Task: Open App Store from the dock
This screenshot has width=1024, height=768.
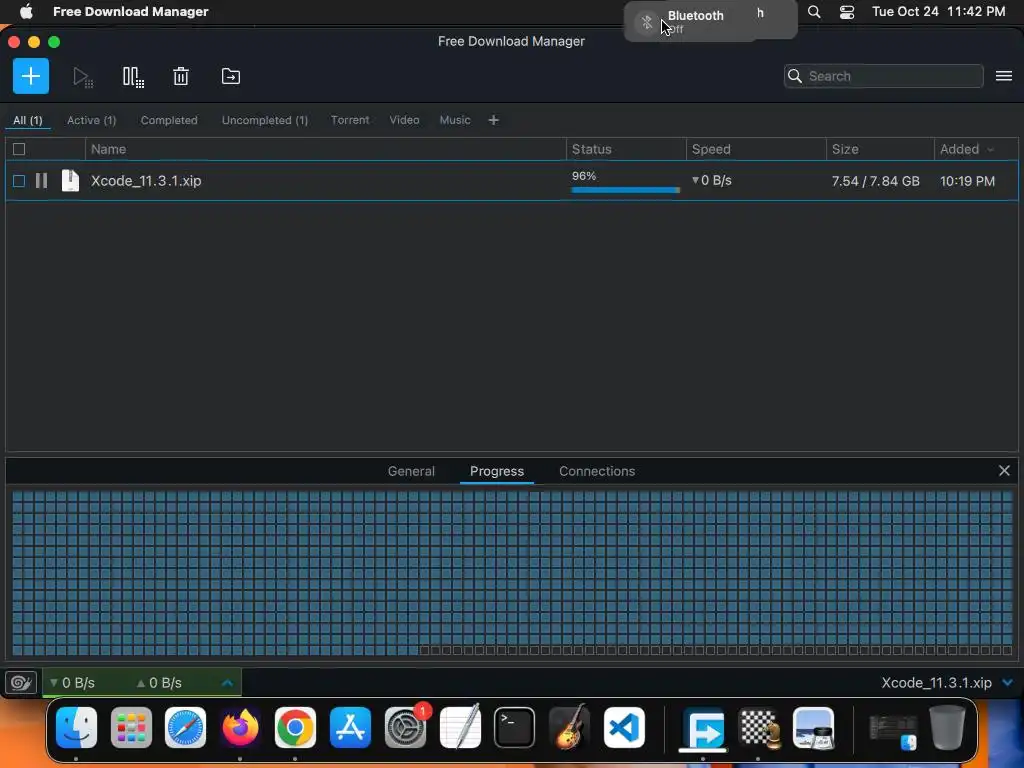Action: point(350,728)
